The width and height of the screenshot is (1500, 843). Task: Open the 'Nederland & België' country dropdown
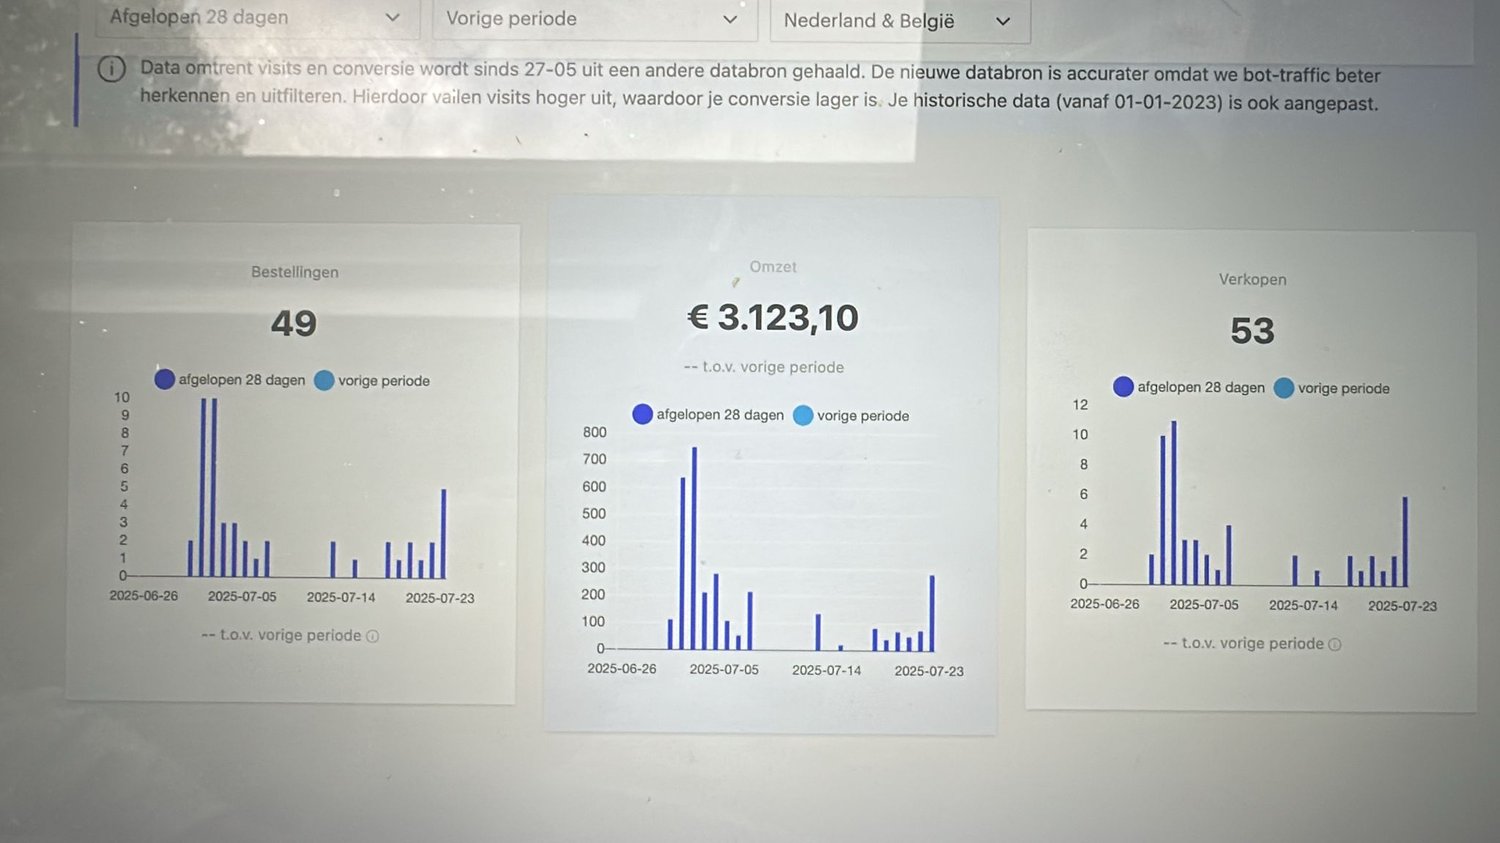(x=900, y=21)
